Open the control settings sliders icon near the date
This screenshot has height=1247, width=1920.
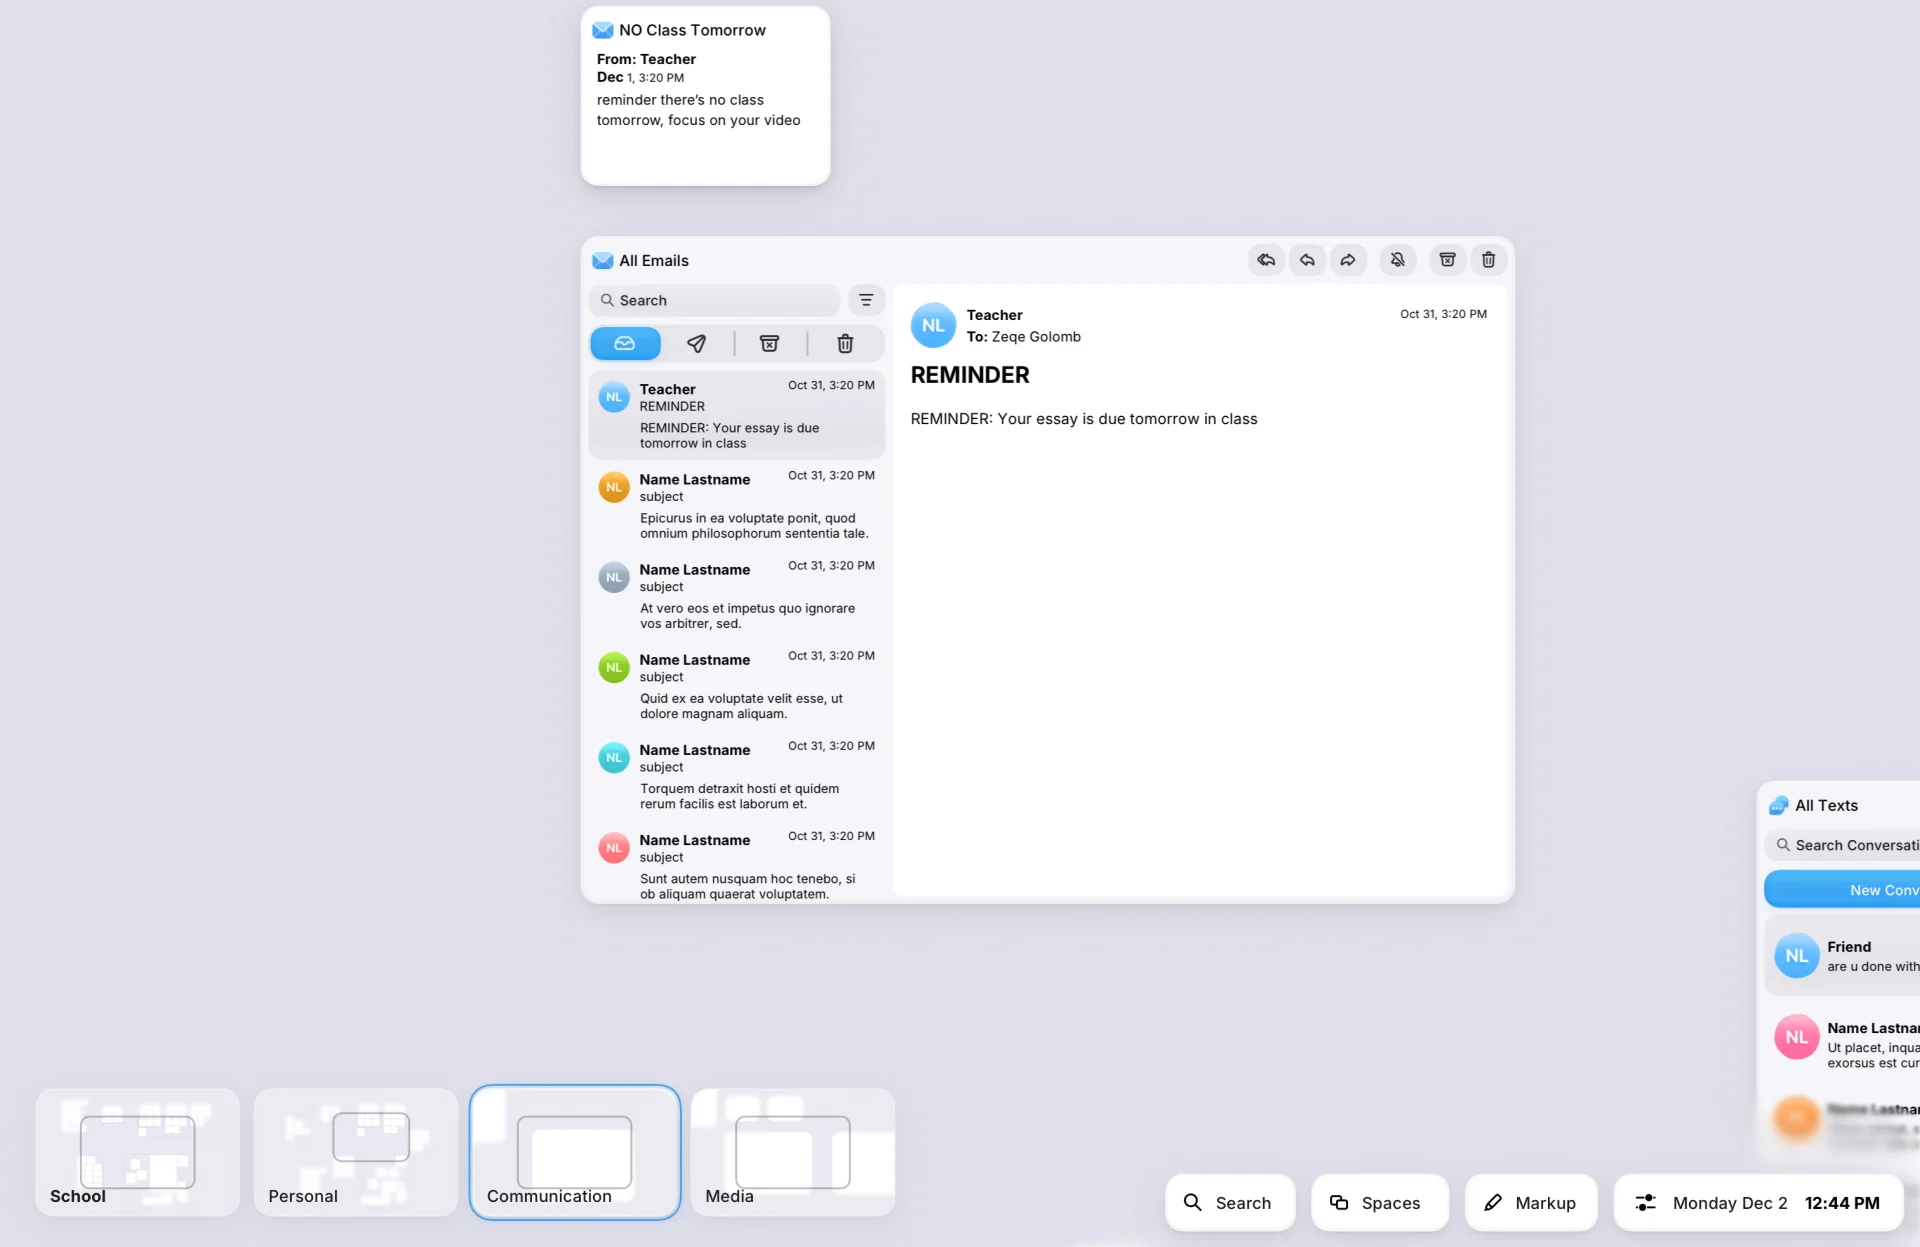pyautogui.click(x=1645, y=1203)
